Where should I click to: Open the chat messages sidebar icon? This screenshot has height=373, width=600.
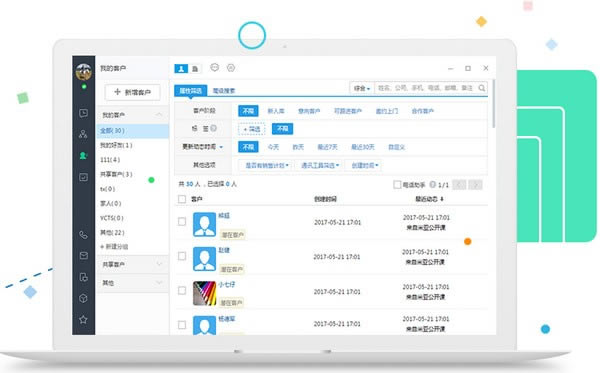coord(83,113)
